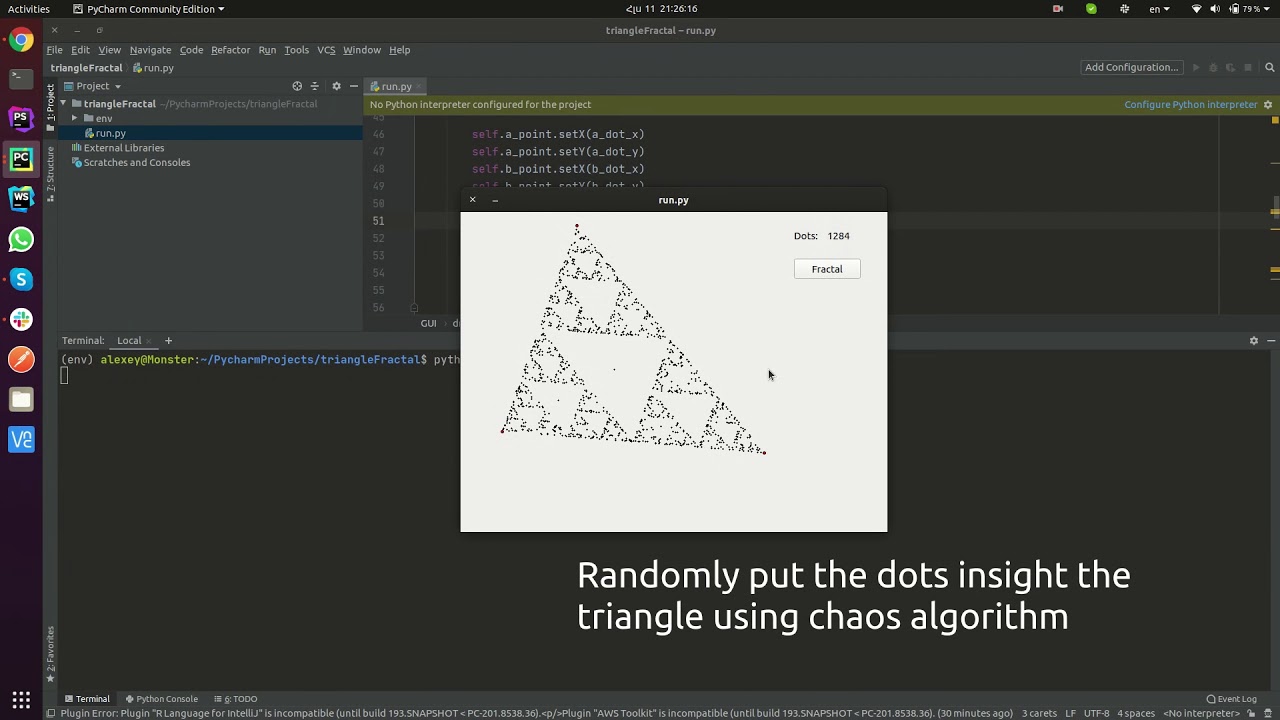Click the disabled Run arrow icon
Image resolution: width=1280 pixels, height=720 pixels.
click(x=1195, y=68)
